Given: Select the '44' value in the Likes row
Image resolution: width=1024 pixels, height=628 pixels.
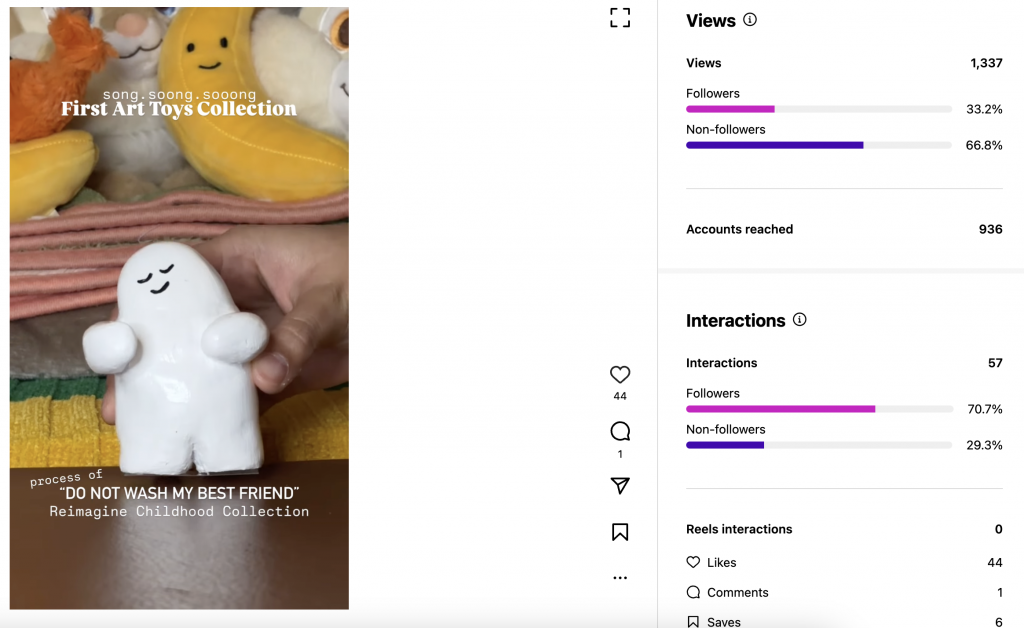Looking at the screenshot, I should [995, 562].
